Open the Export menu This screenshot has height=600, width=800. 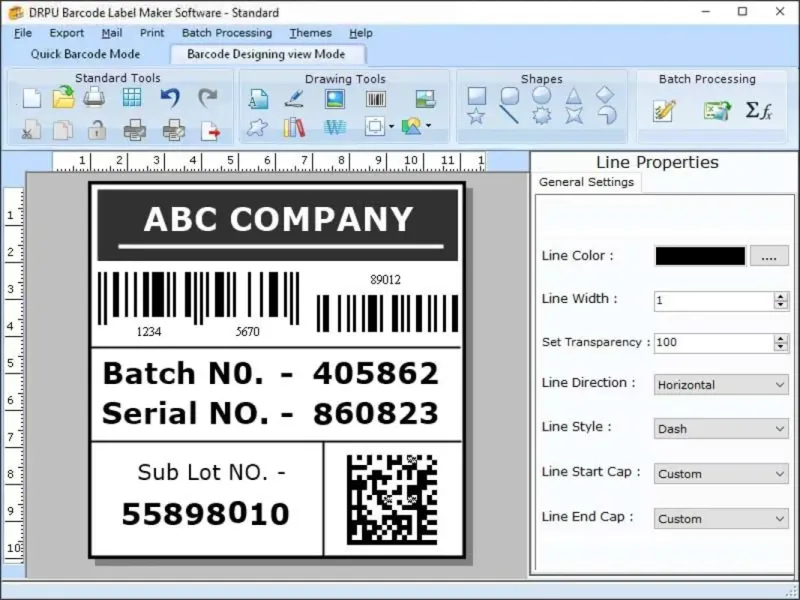[x=67, y=33]
